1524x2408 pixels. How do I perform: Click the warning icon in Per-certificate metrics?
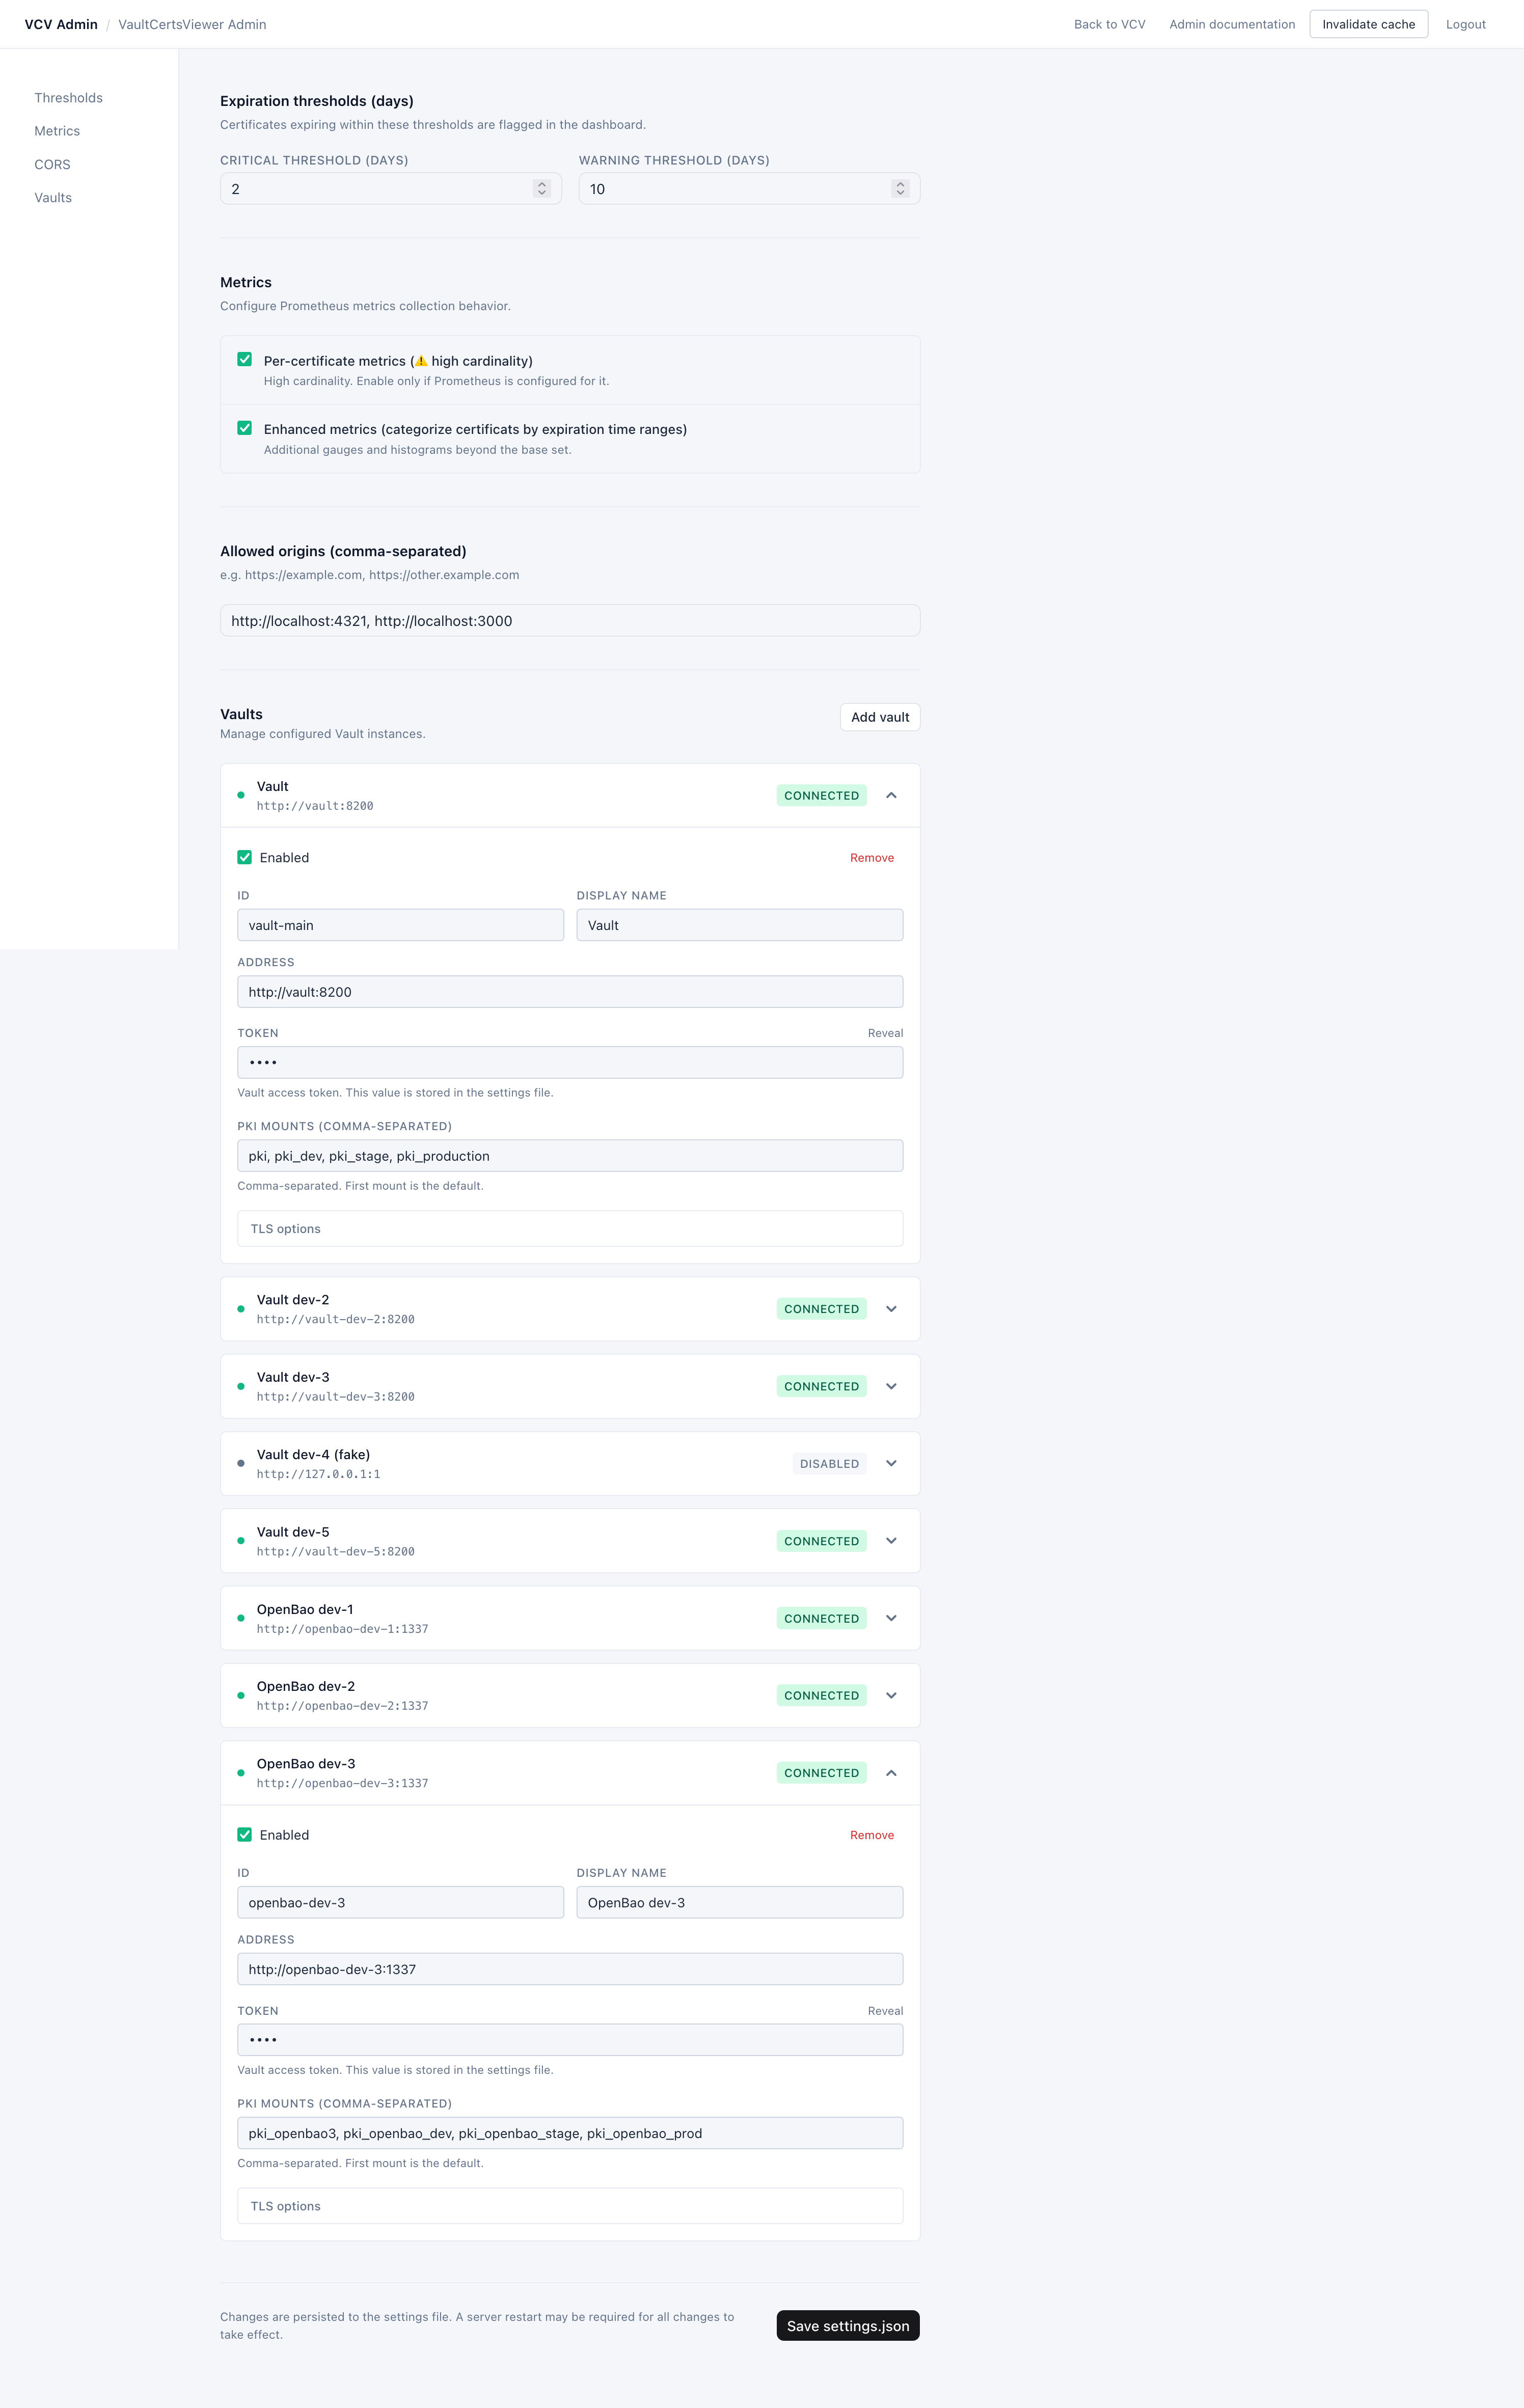click(x=421, y=361)
